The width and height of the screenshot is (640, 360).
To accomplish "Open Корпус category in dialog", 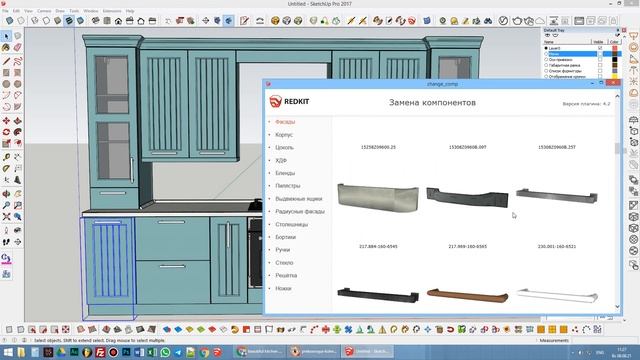I will [284, 135].
